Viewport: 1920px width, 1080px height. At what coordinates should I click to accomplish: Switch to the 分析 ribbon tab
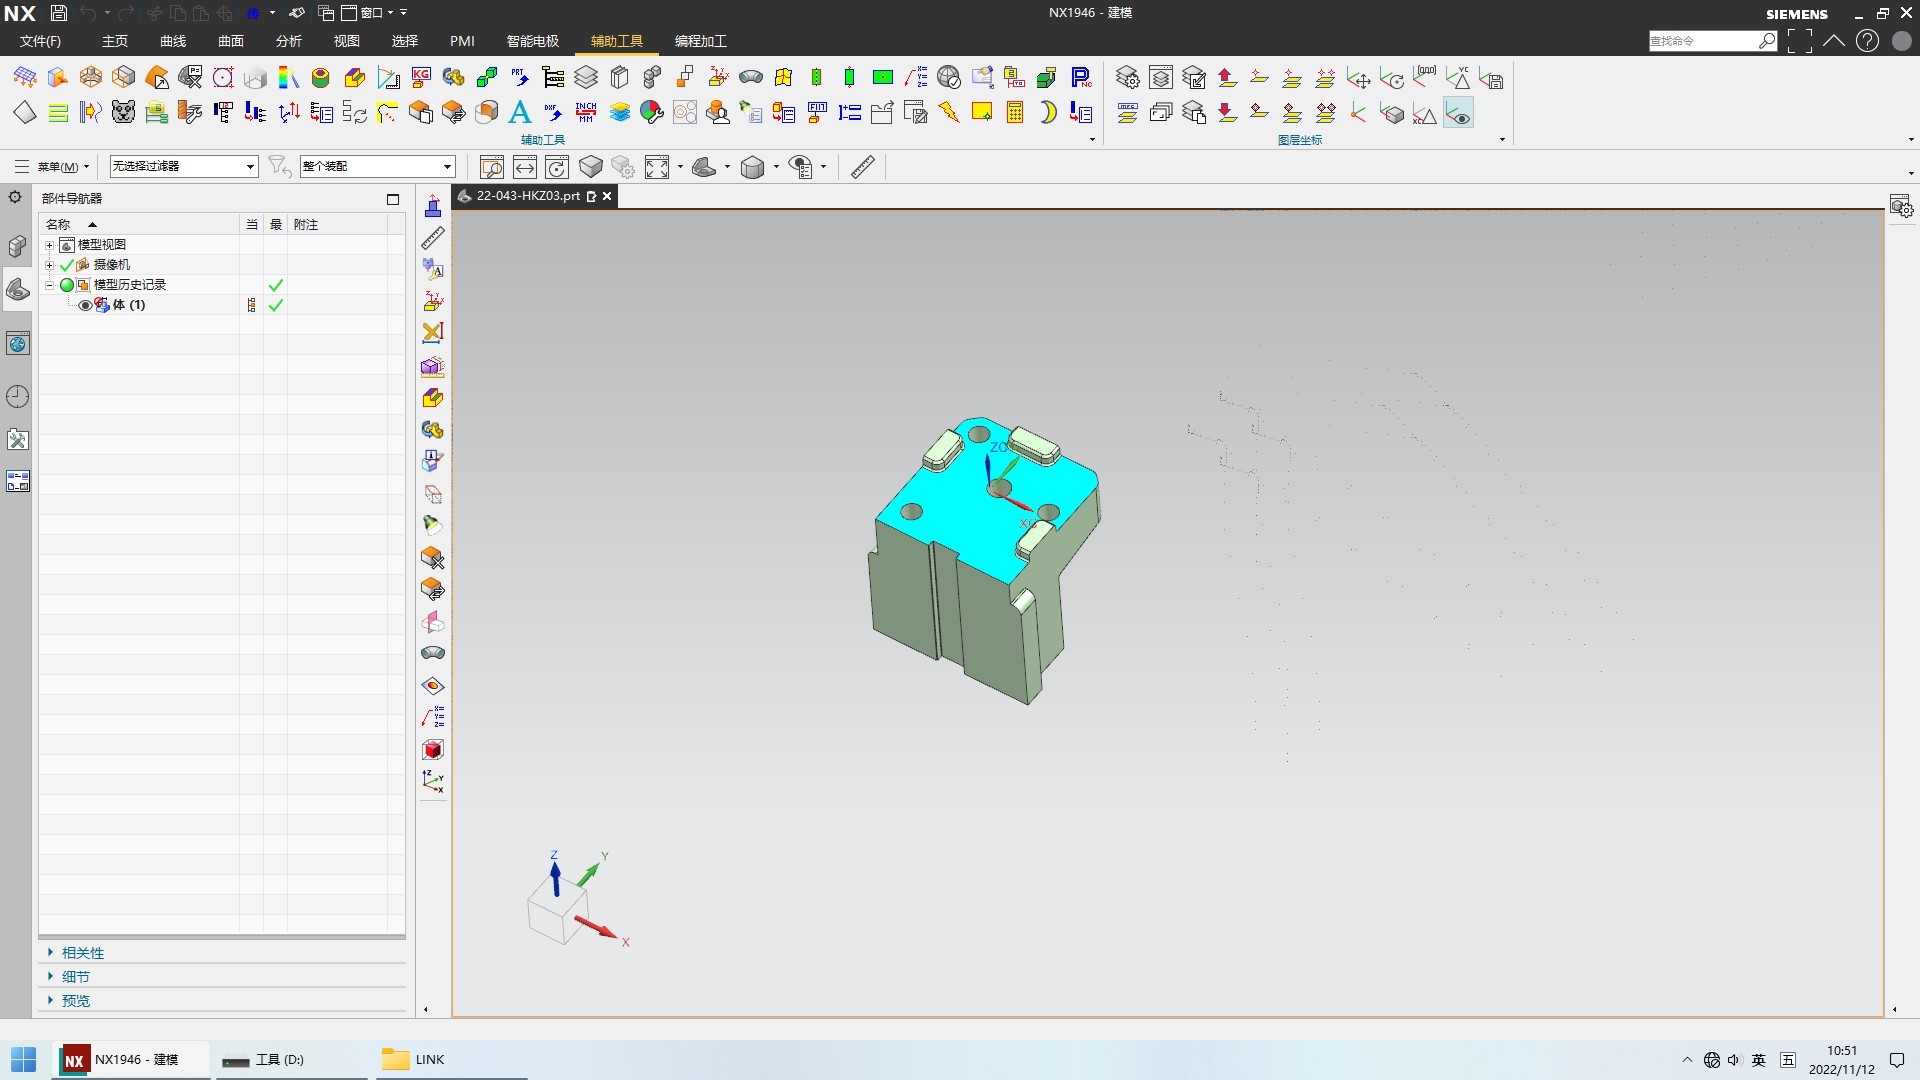289,41
